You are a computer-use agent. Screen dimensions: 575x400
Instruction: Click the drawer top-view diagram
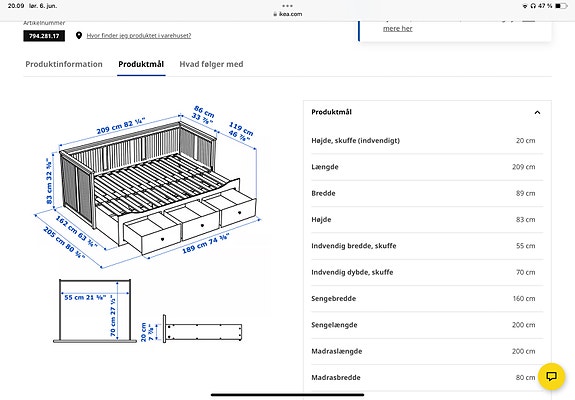tap(95, 311)
